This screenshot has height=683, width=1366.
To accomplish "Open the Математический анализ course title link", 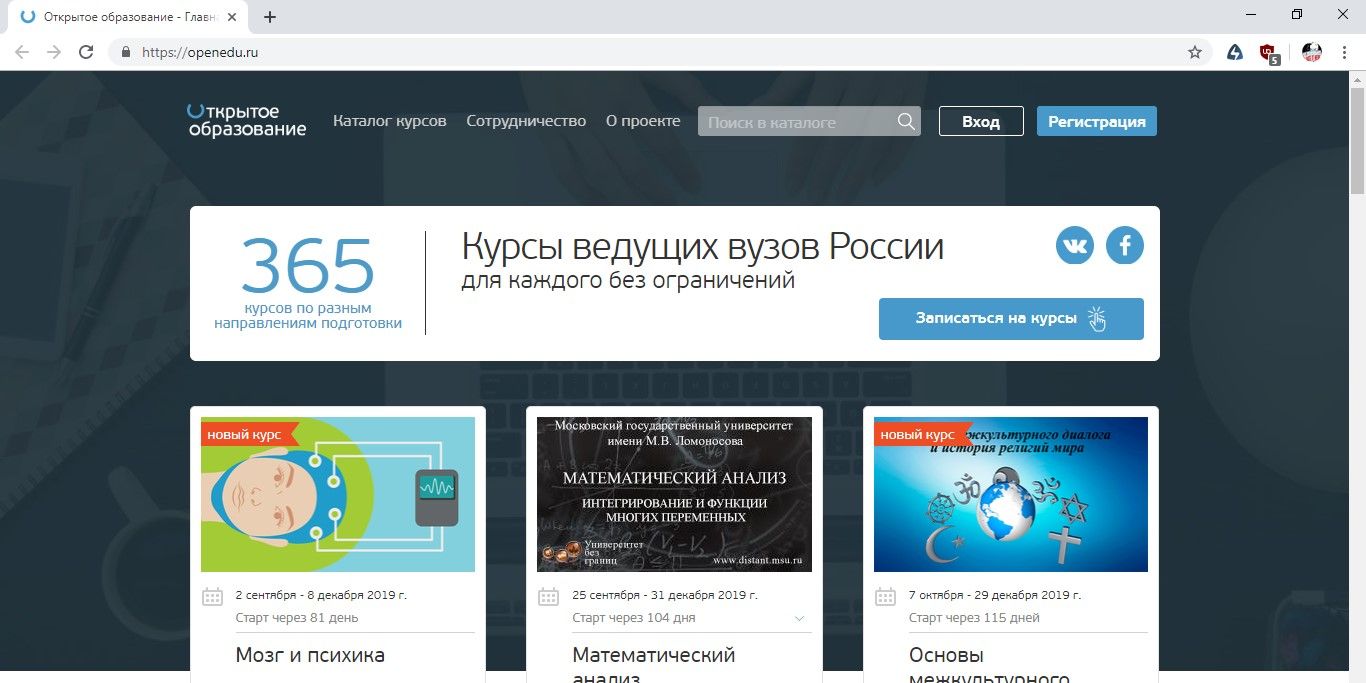I will pos(654,667).
